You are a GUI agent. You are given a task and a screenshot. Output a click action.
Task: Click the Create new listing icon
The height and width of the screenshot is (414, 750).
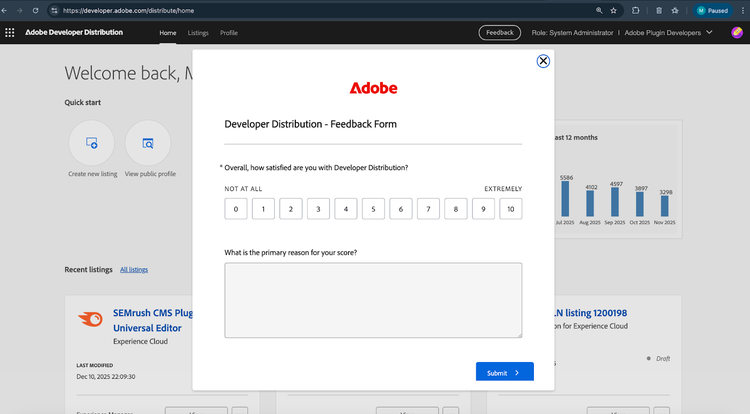(92, 143)
